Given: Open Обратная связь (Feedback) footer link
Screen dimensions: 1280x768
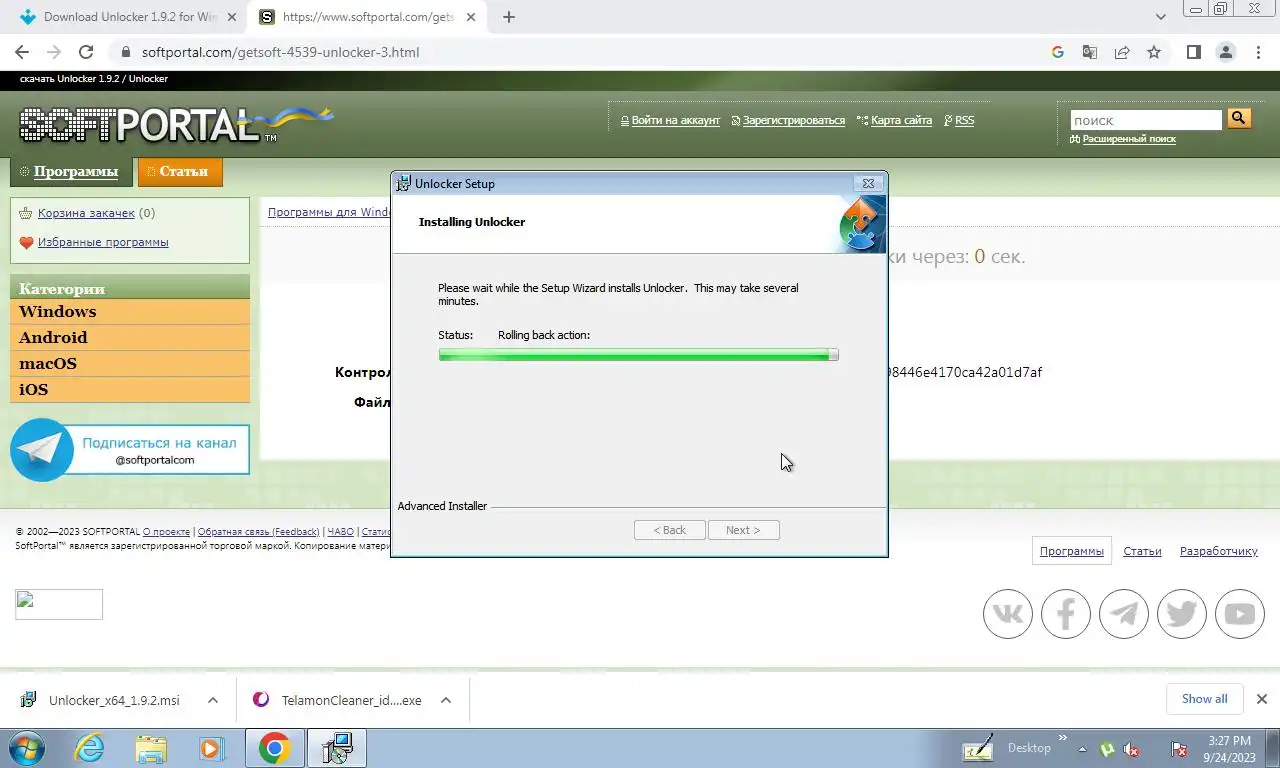Looking at the screenshot, I should click(258, 532).
